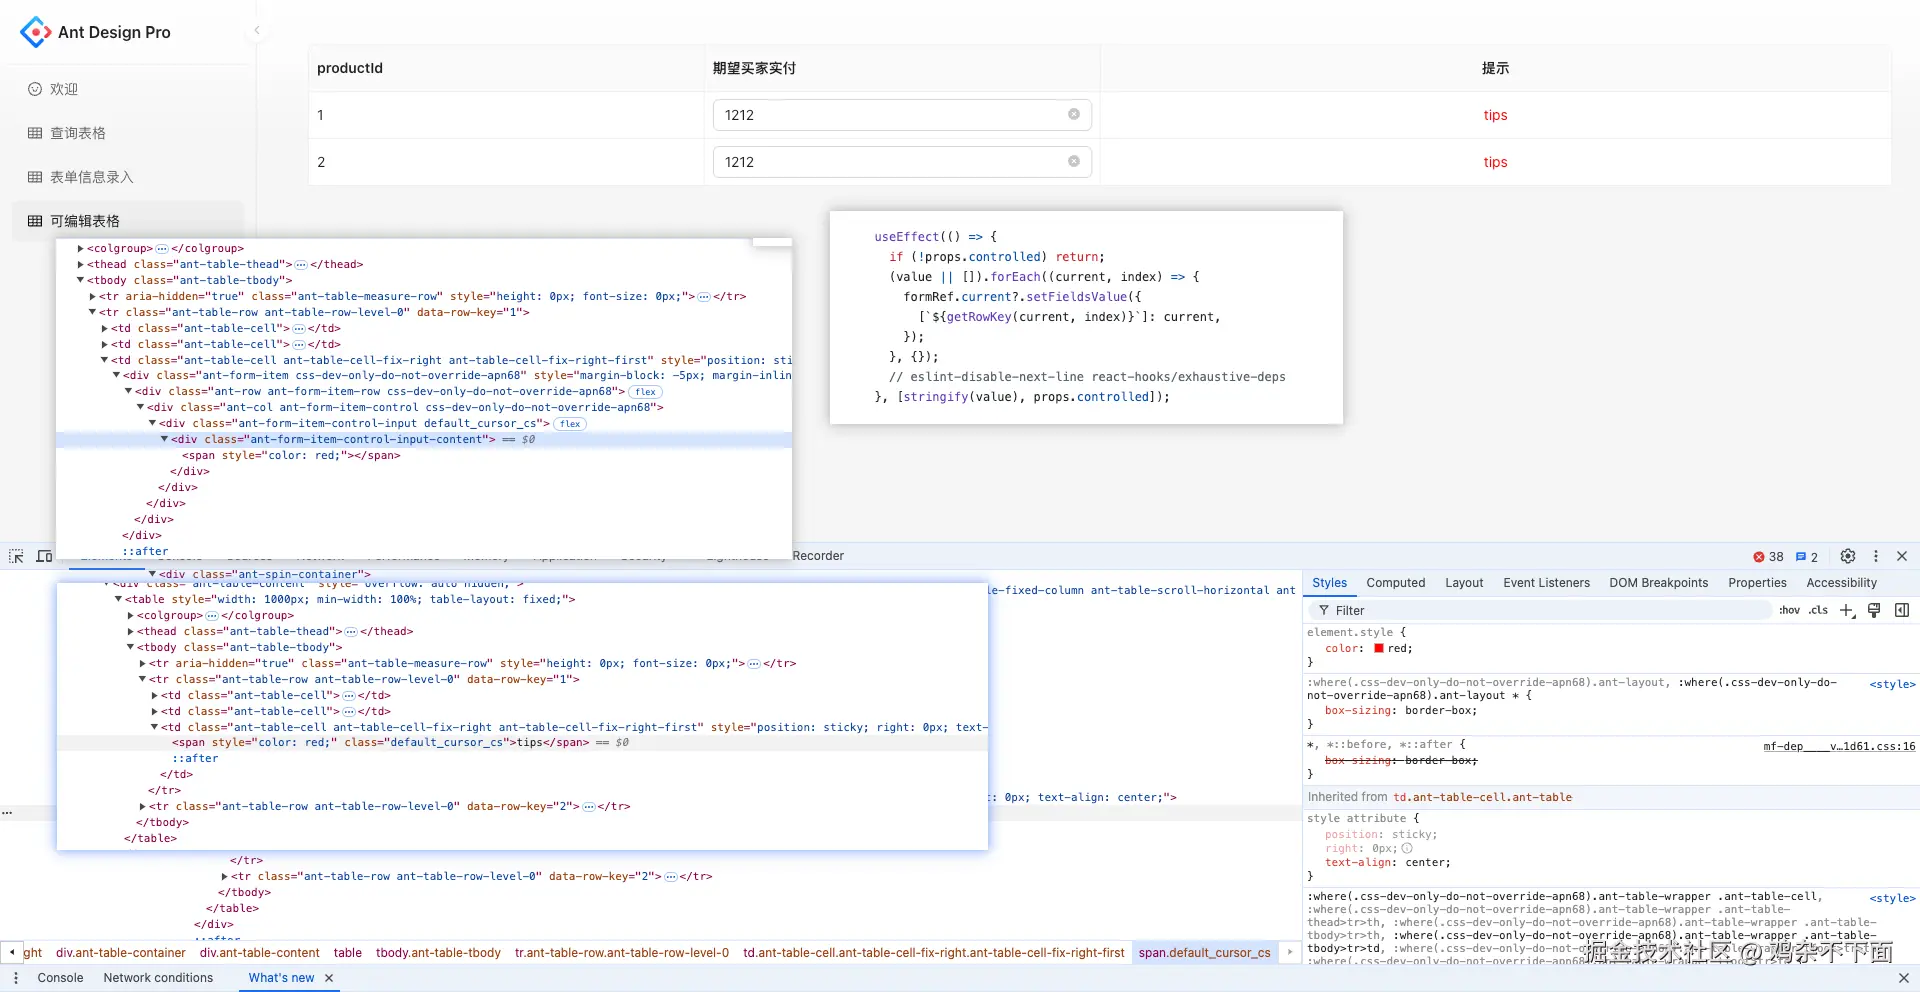Clear the 1212 input in productId row 2

[1074, 161]
